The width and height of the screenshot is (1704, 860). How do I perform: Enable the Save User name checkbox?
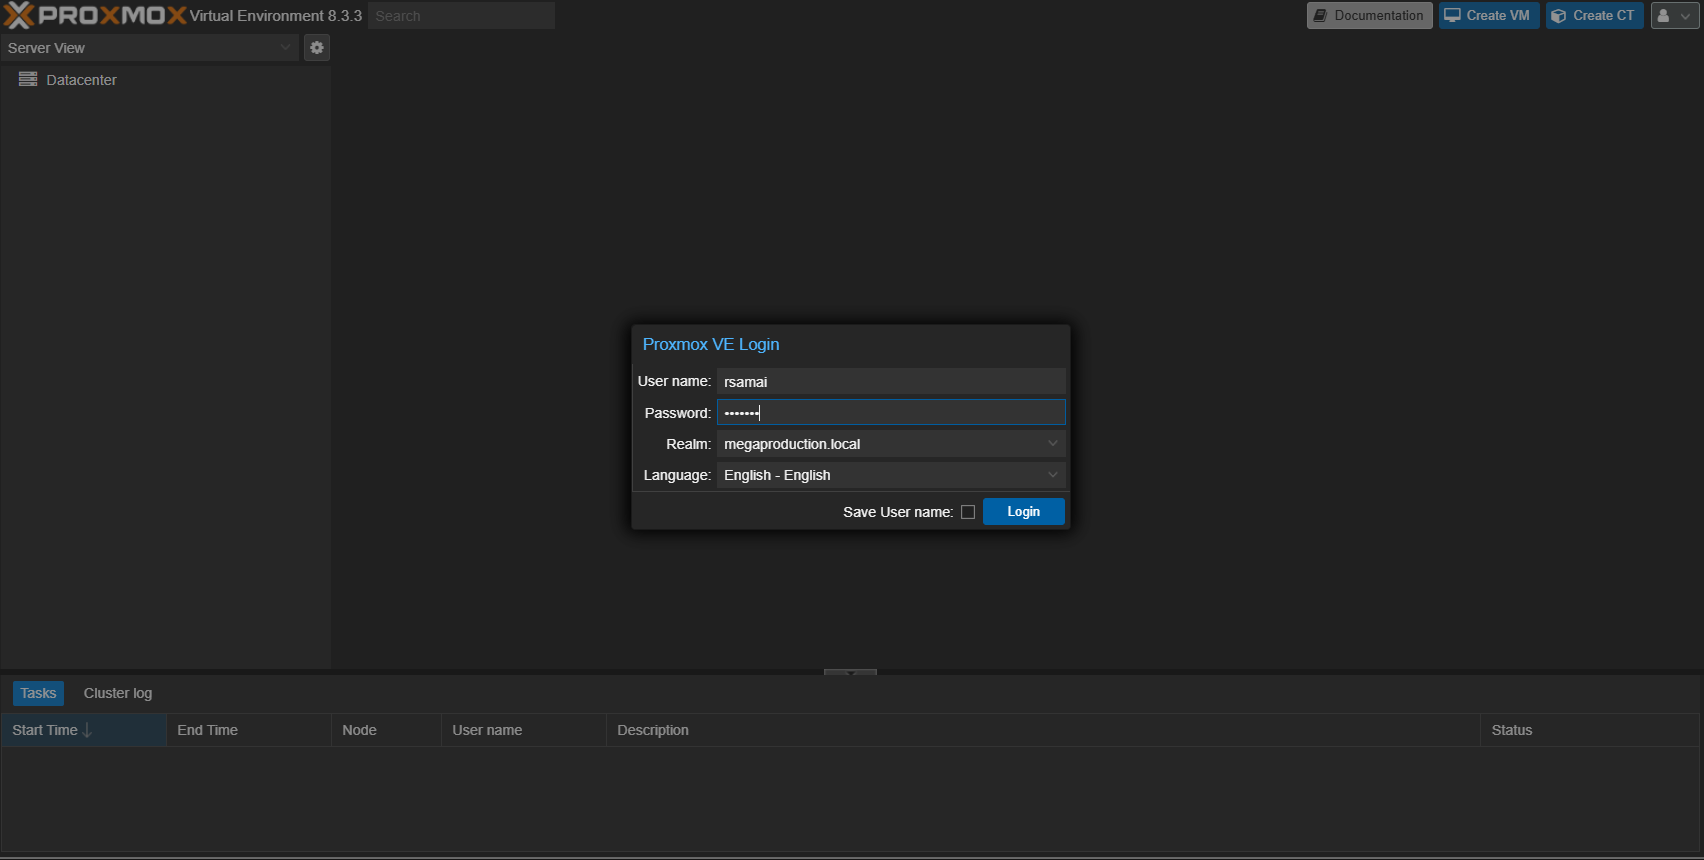point(968,512)
